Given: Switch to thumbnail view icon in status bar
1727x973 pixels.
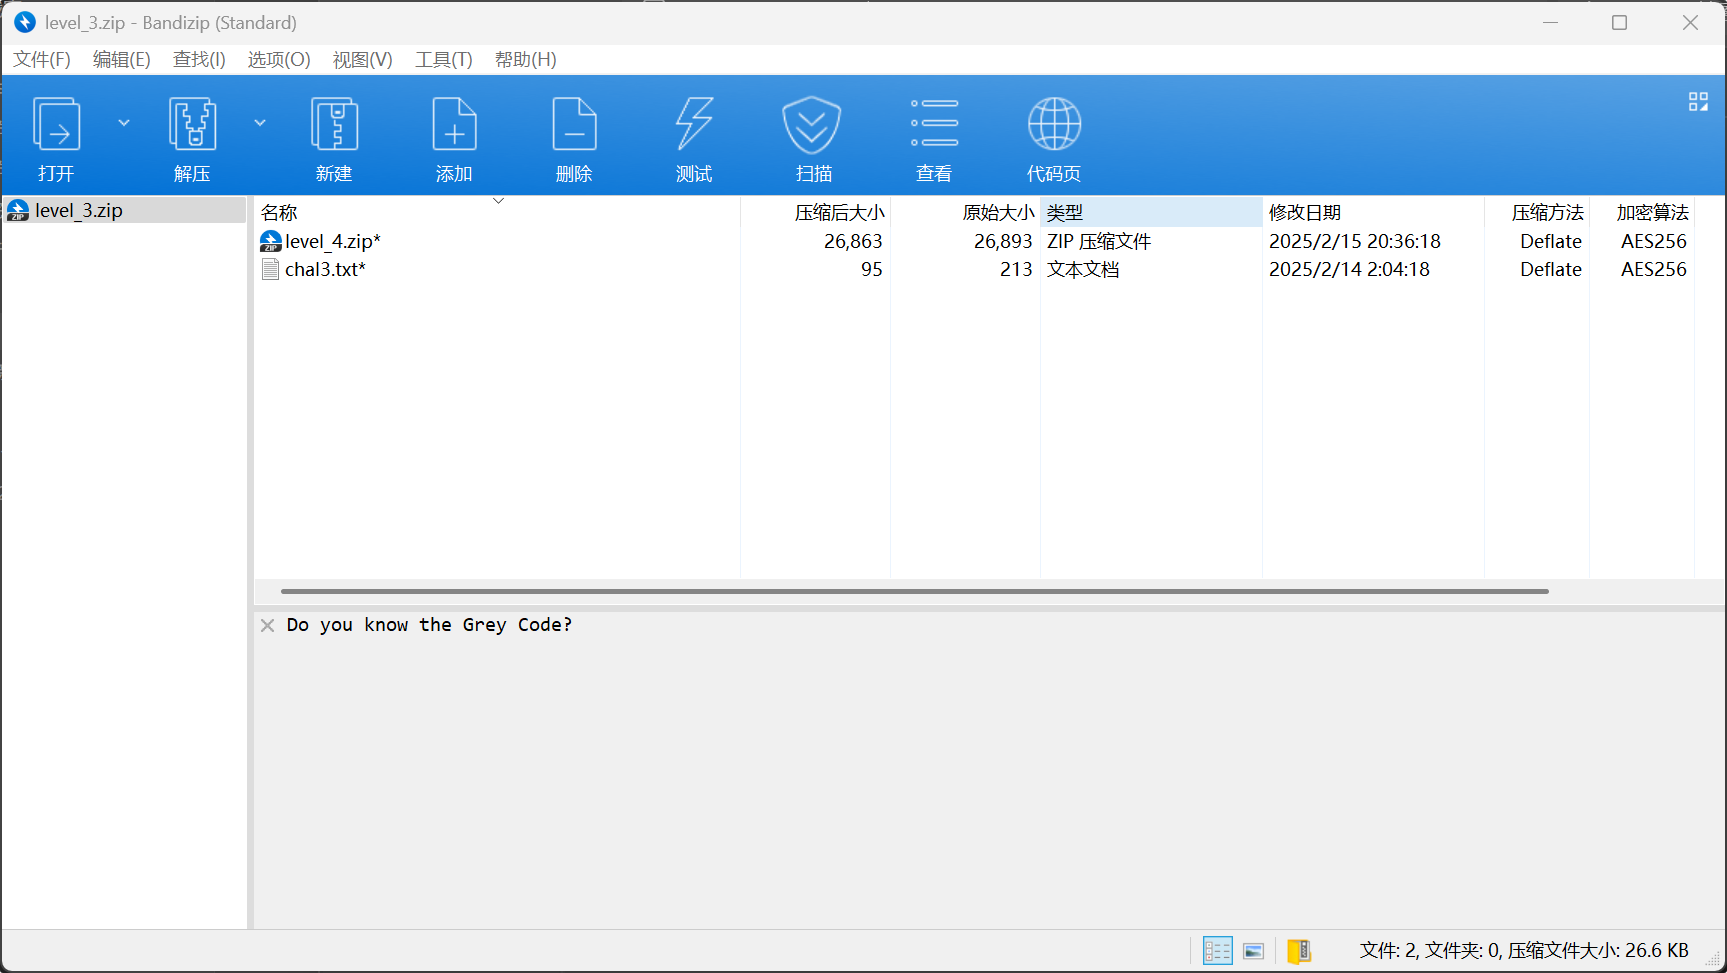Looking at the screenshot, I should tap(1254, 951).
